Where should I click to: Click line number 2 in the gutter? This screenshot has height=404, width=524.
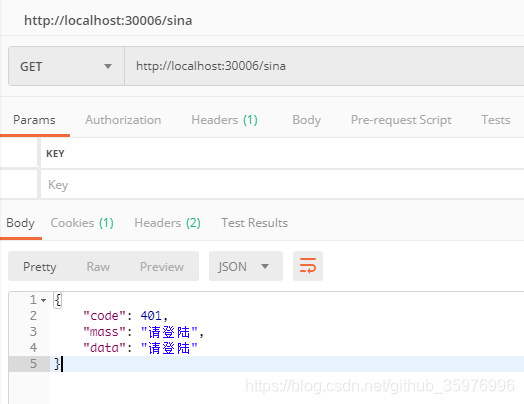pos(33,315)
